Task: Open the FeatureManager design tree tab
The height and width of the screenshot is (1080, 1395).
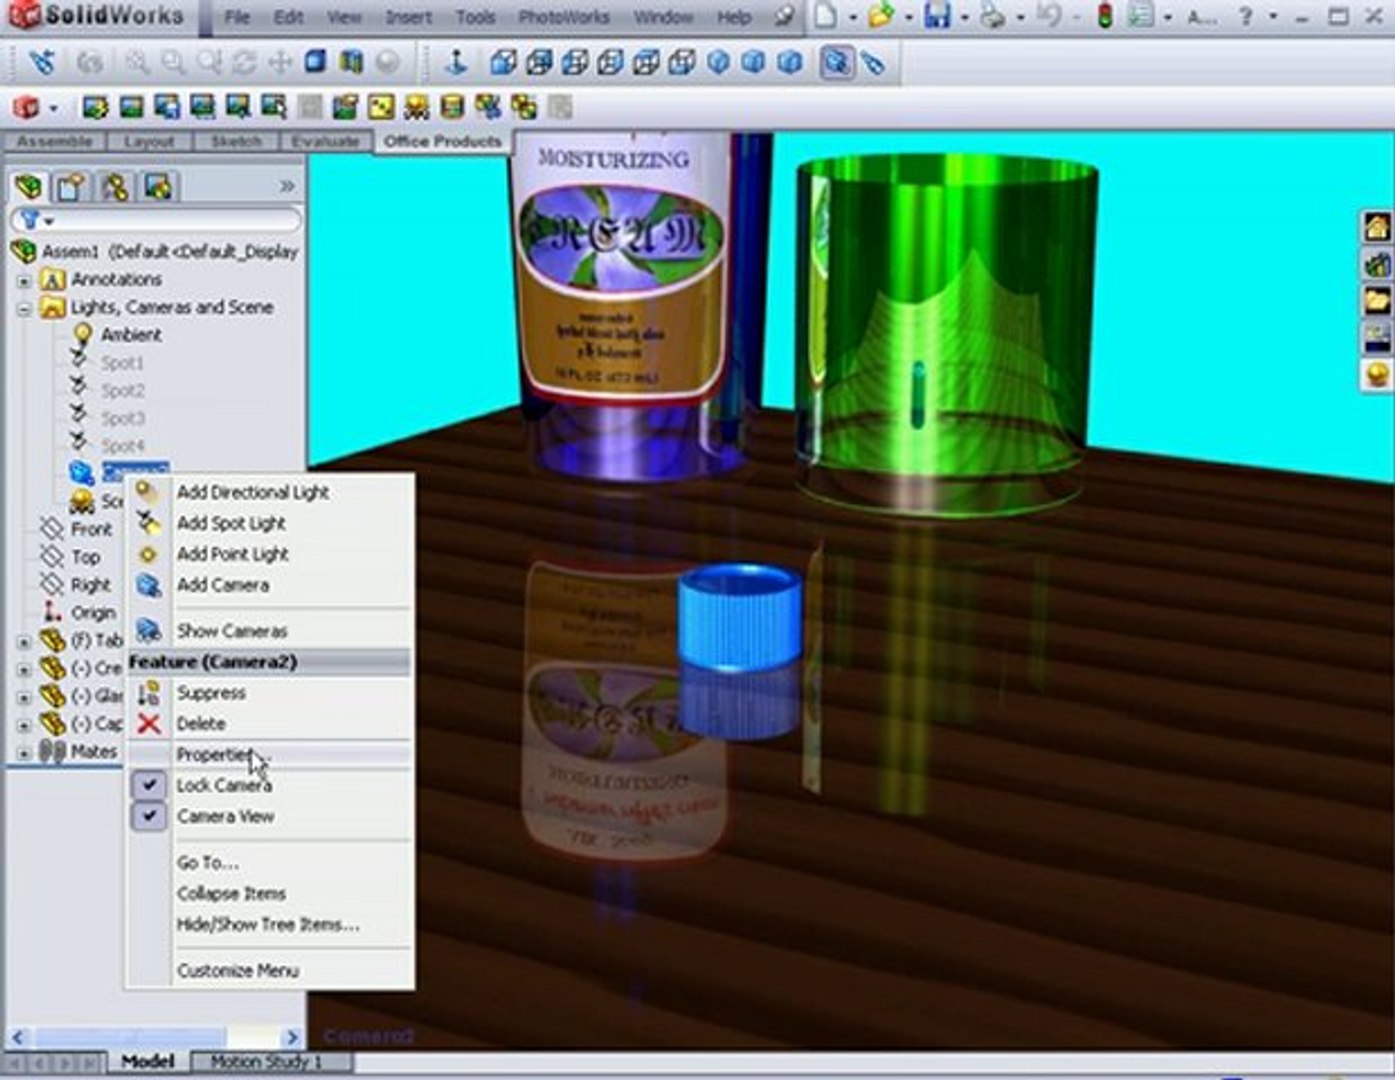Action: point(28,186)
